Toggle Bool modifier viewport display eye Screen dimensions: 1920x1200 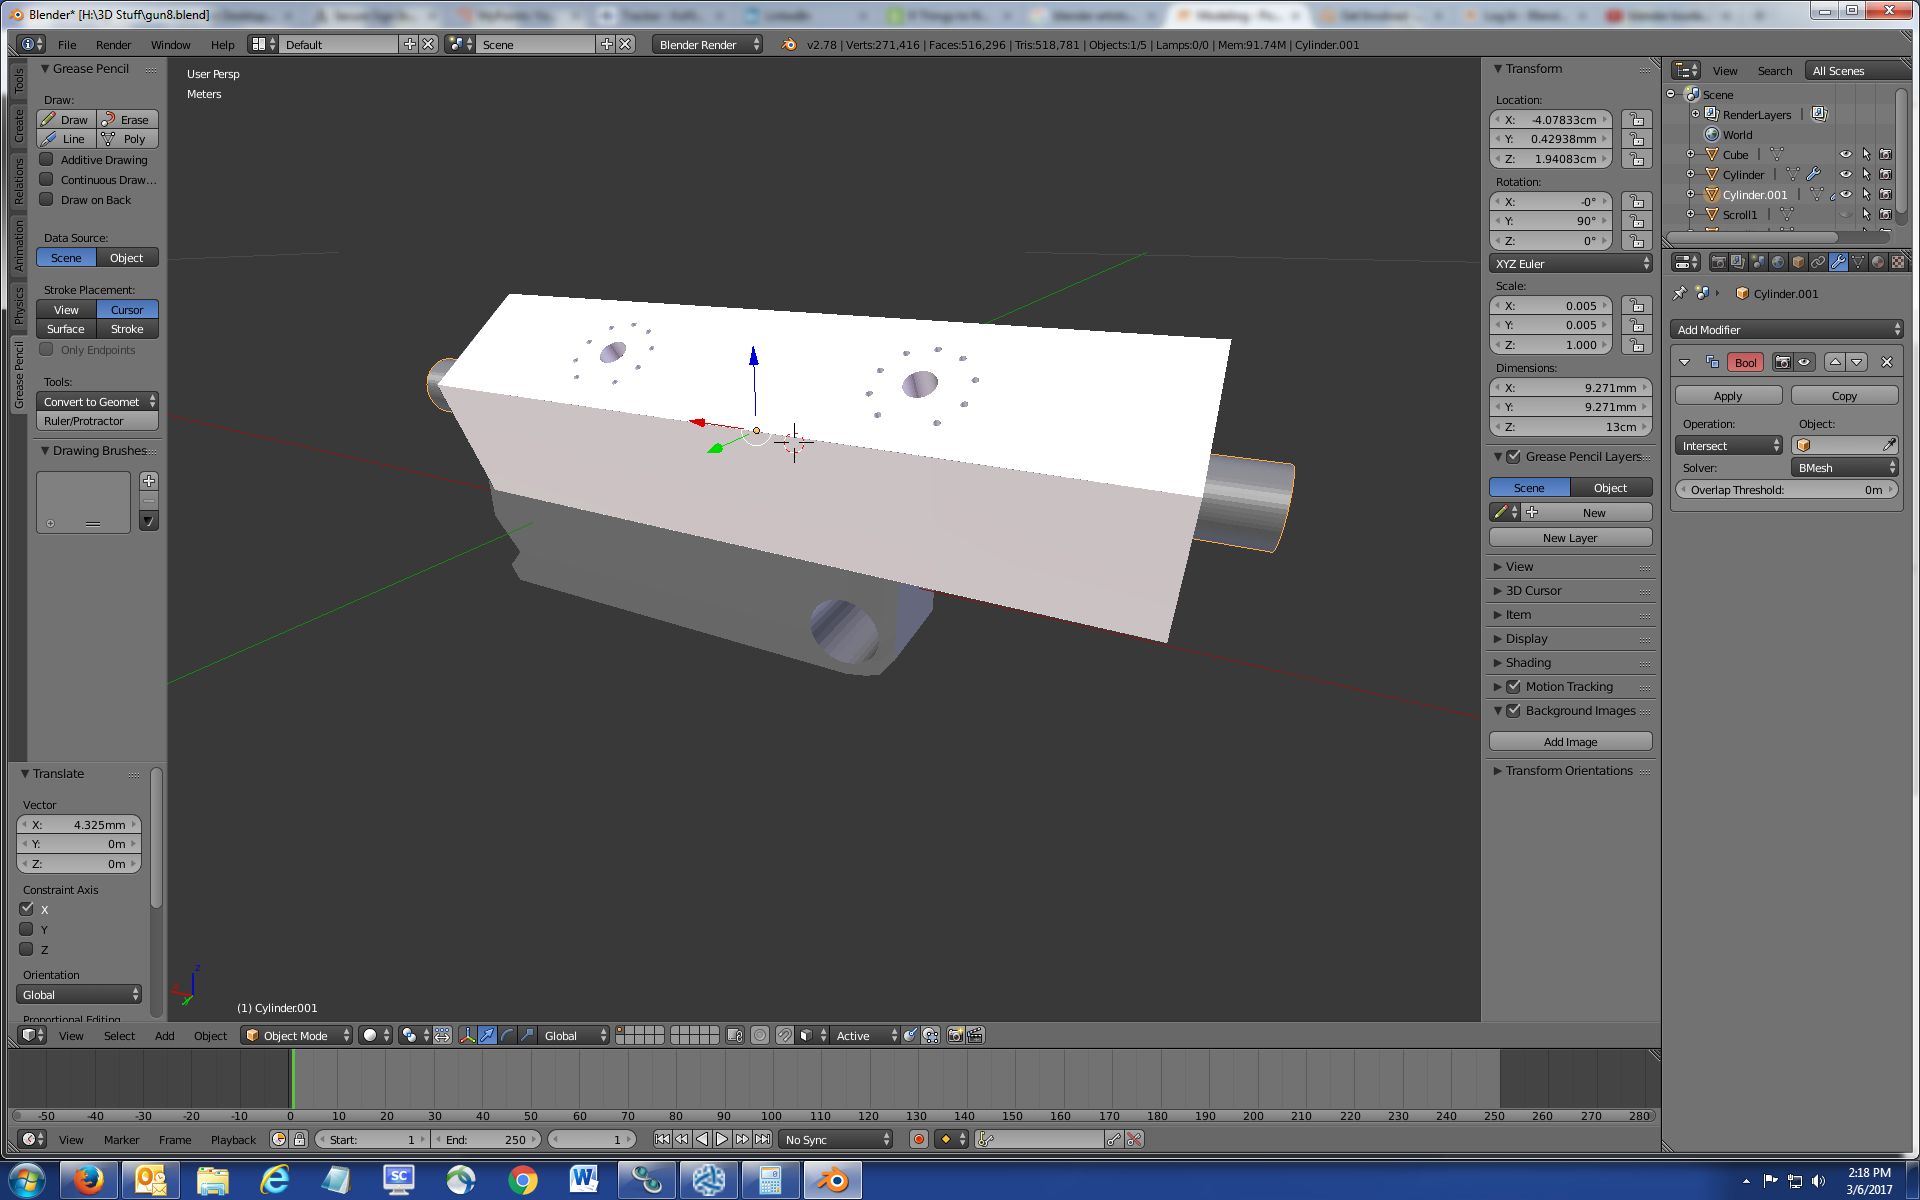click(1805, 362)
